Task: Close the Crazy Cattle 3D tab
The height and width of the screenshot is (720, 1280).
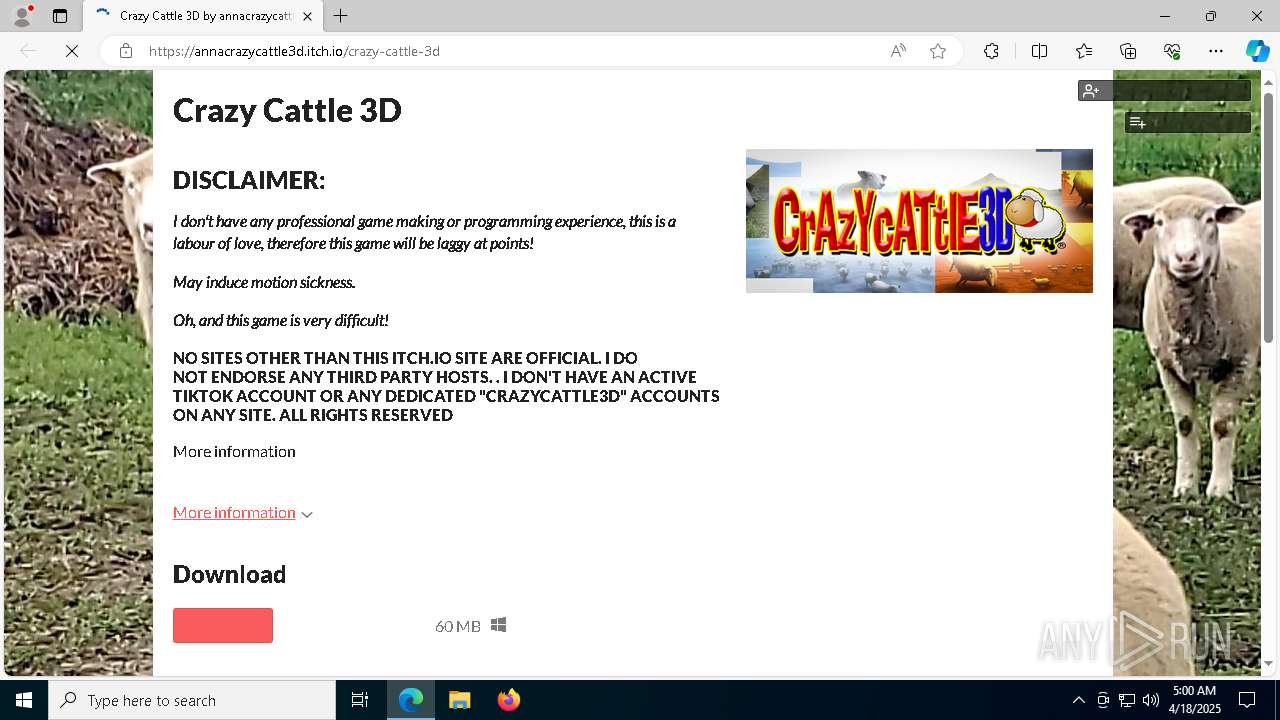Action: coord(307,16)
